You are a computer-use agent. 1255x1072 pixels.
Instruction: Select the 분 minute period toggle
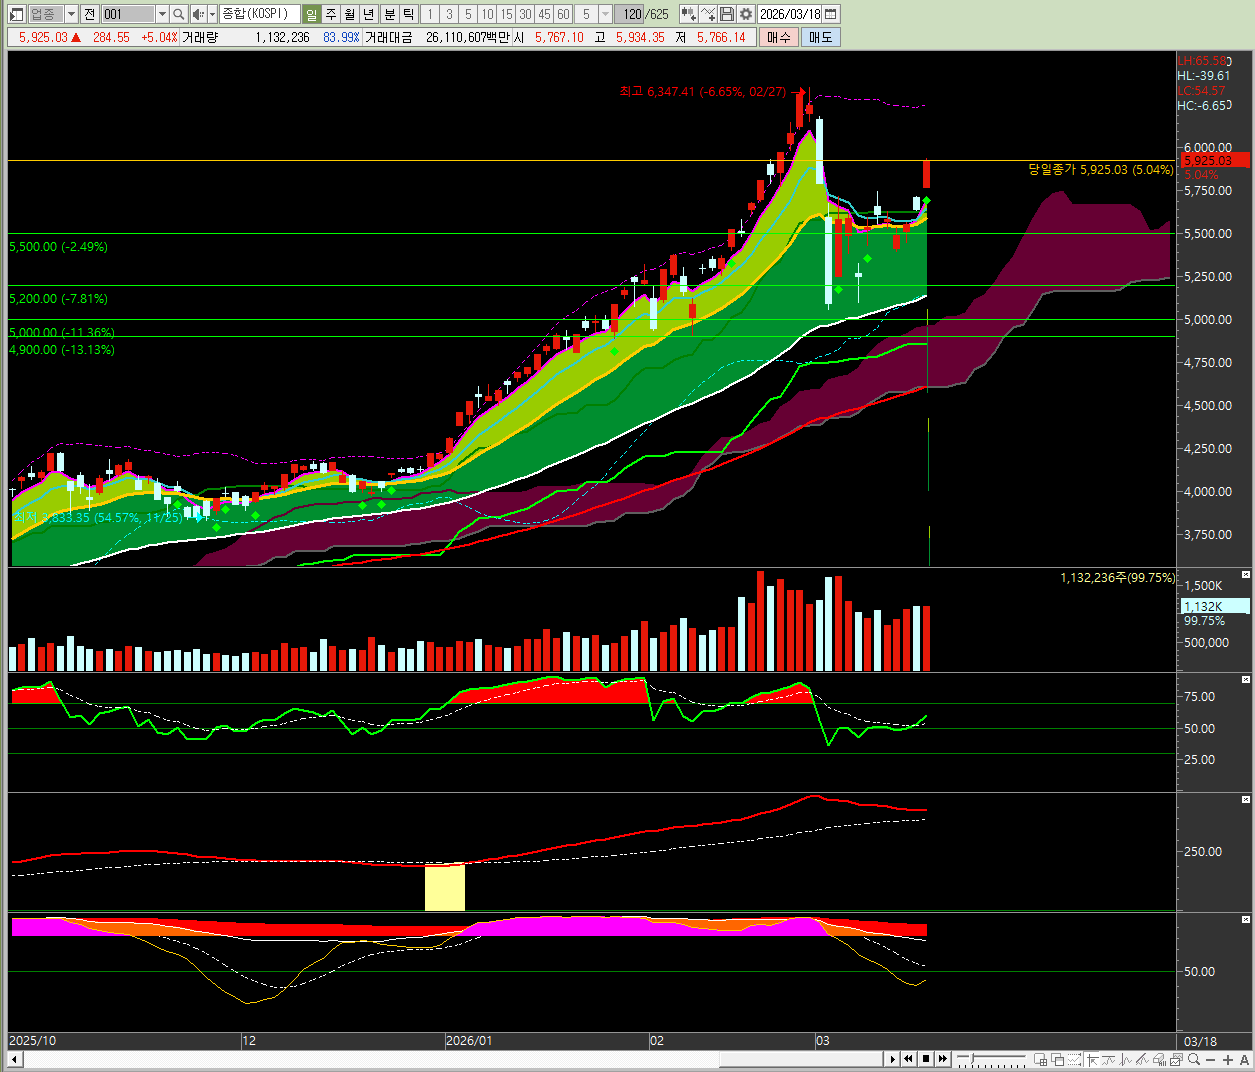(x=390, y=14)
